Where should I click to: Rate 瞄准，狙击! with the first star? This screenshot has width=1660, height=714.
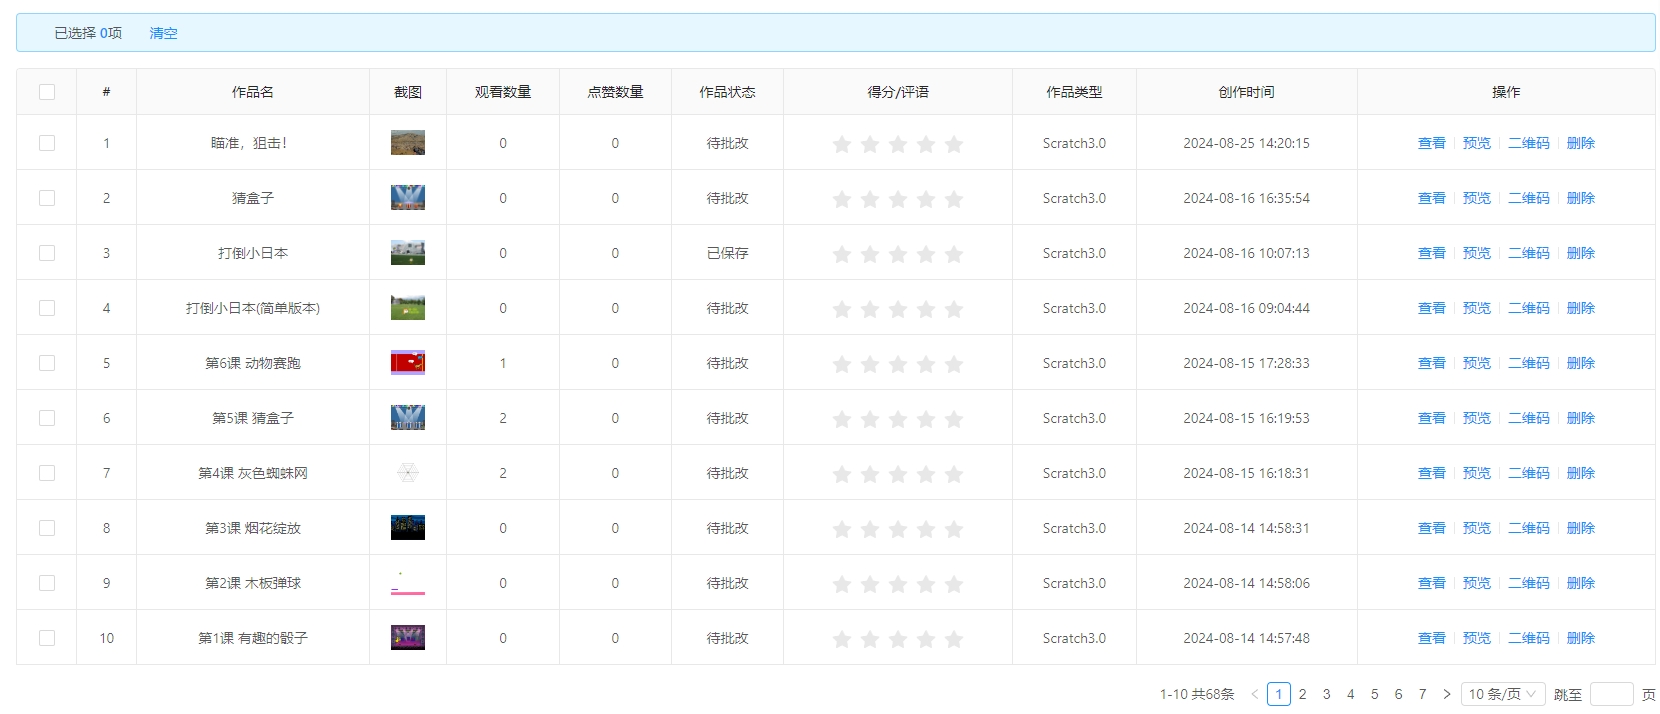point(842,144)
